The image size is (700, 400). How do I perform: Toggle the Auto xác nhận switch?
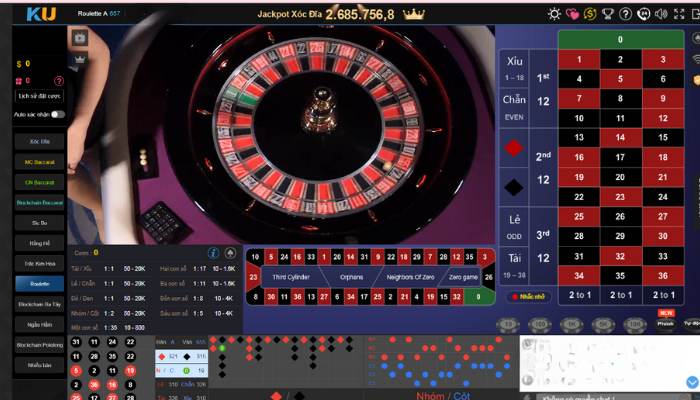tap(58, 115)
